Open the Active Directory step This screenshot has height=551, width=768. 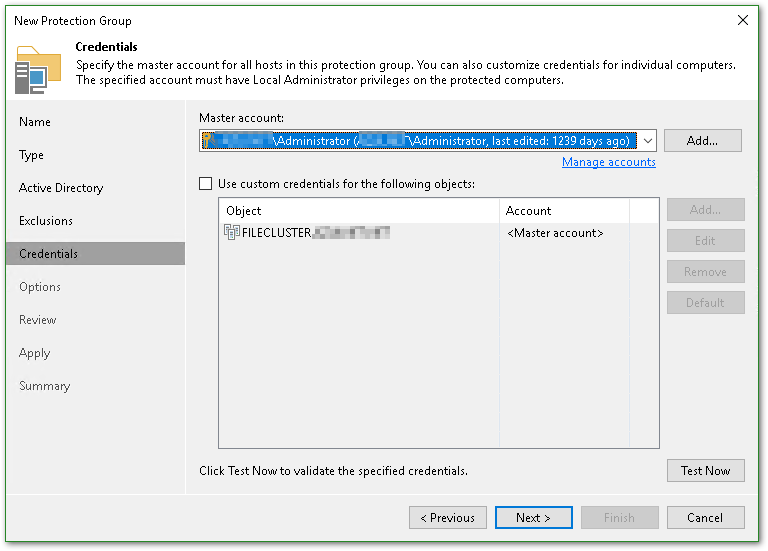[x=61, y=188]
